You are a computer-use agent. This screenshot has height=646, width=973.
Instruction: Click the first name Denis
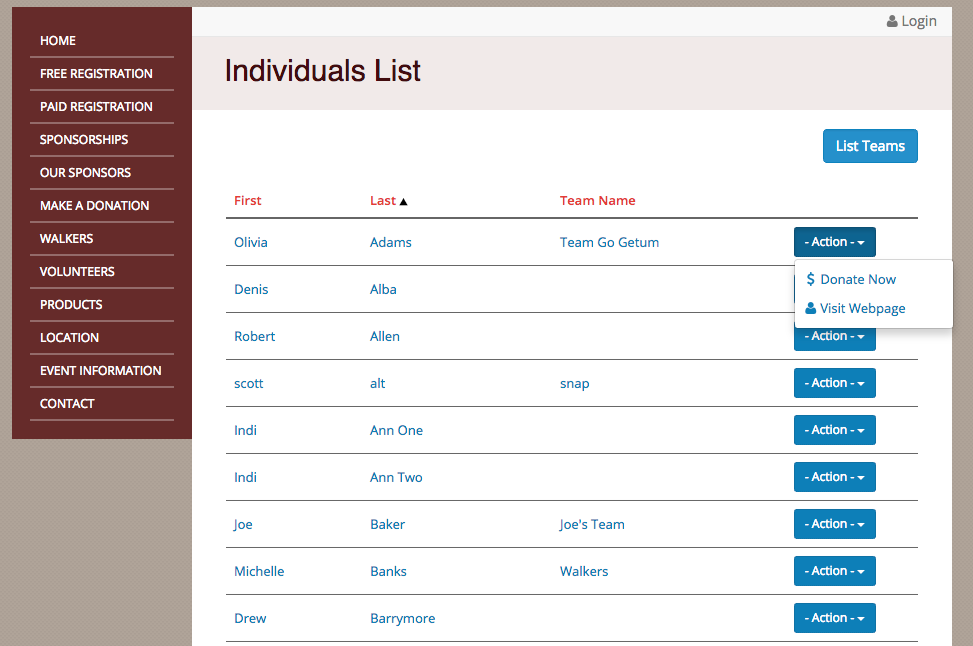pos(251,289)
